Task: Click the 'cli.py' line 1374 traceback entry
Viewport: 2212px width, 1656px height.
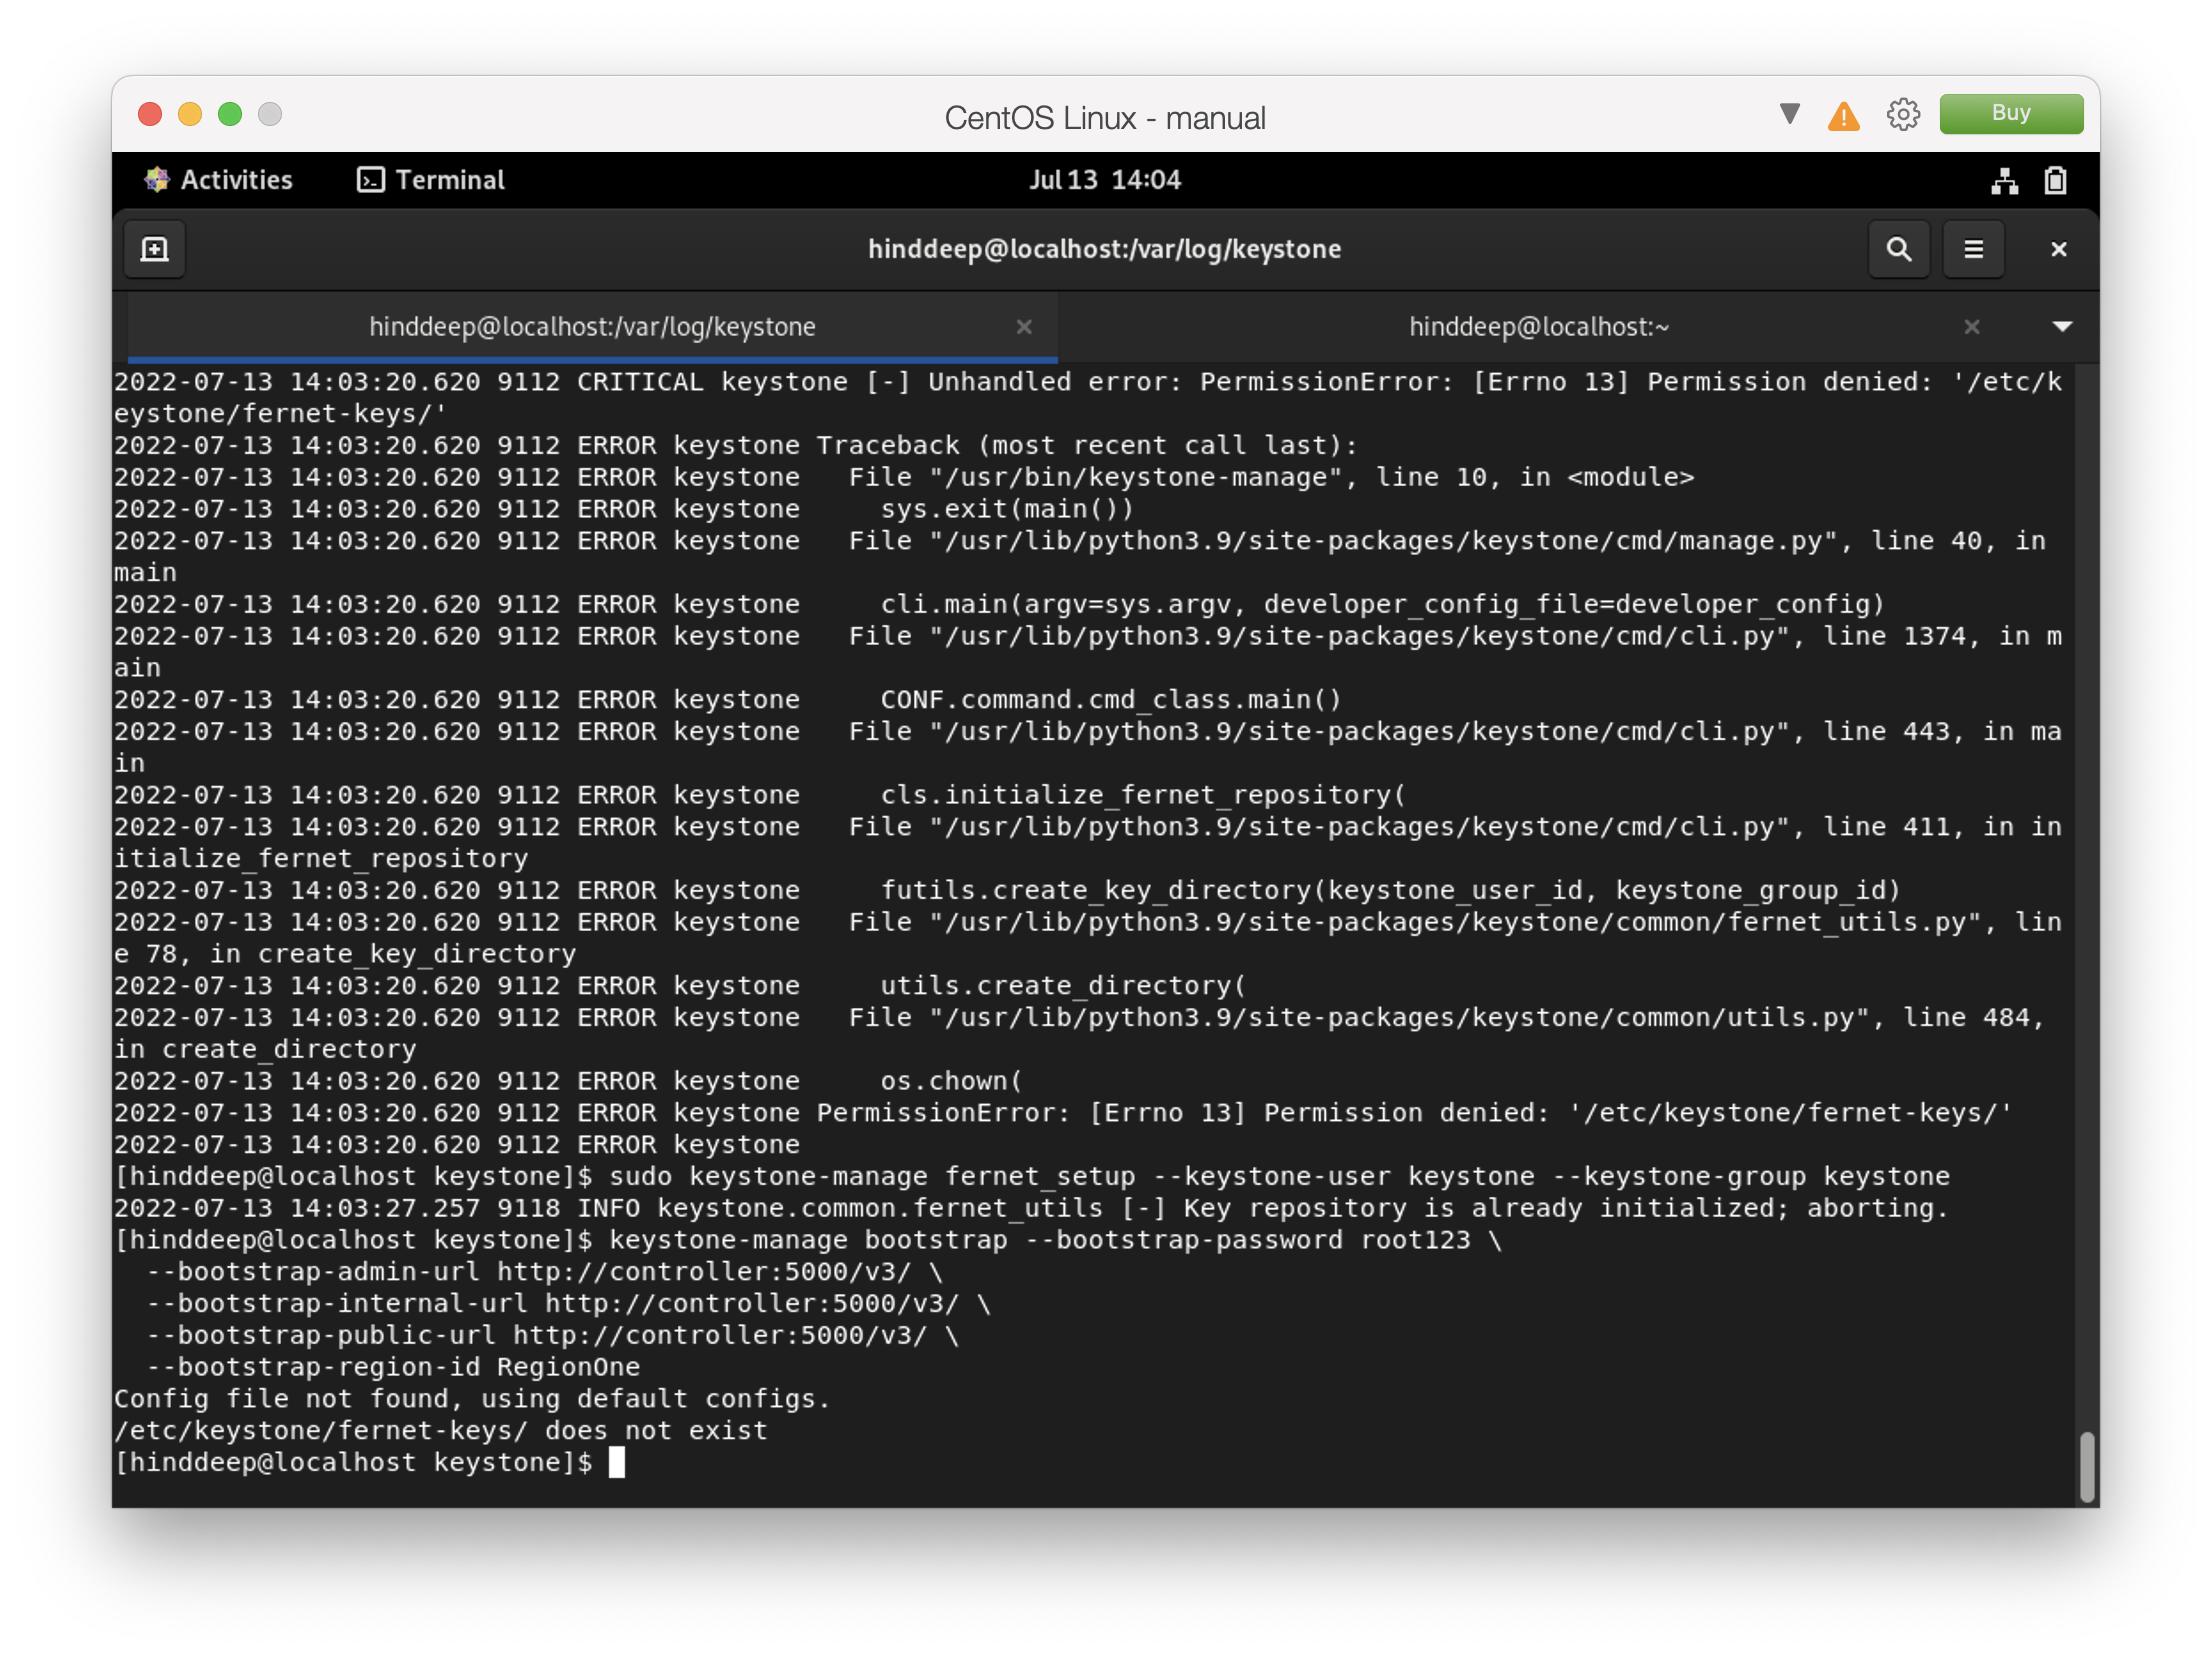Action: point(1088,651)
